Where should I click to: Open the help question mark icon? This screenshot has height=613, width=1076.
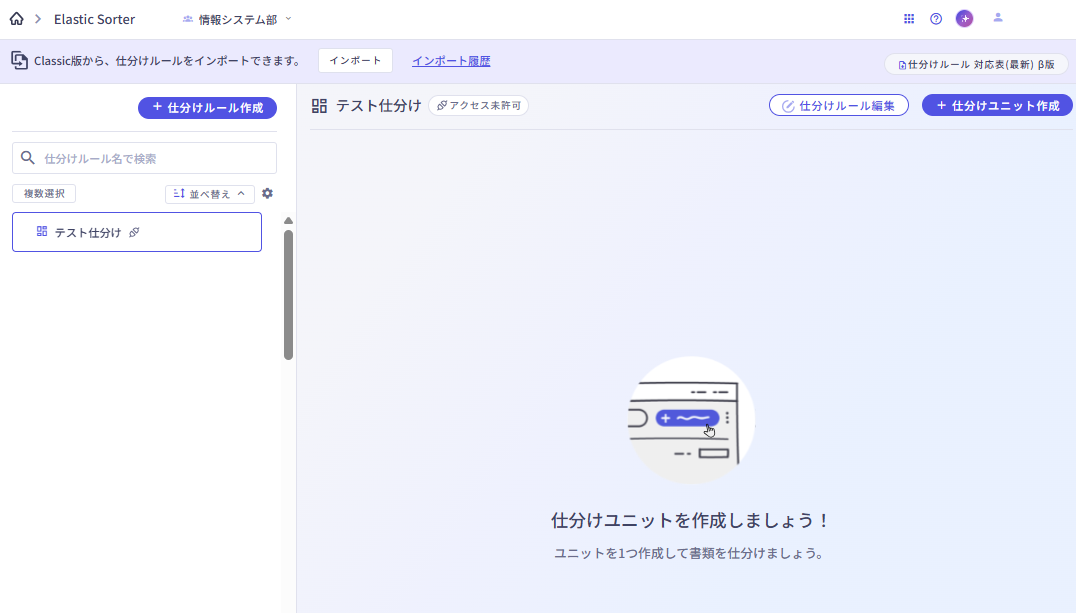click(936, 19)
